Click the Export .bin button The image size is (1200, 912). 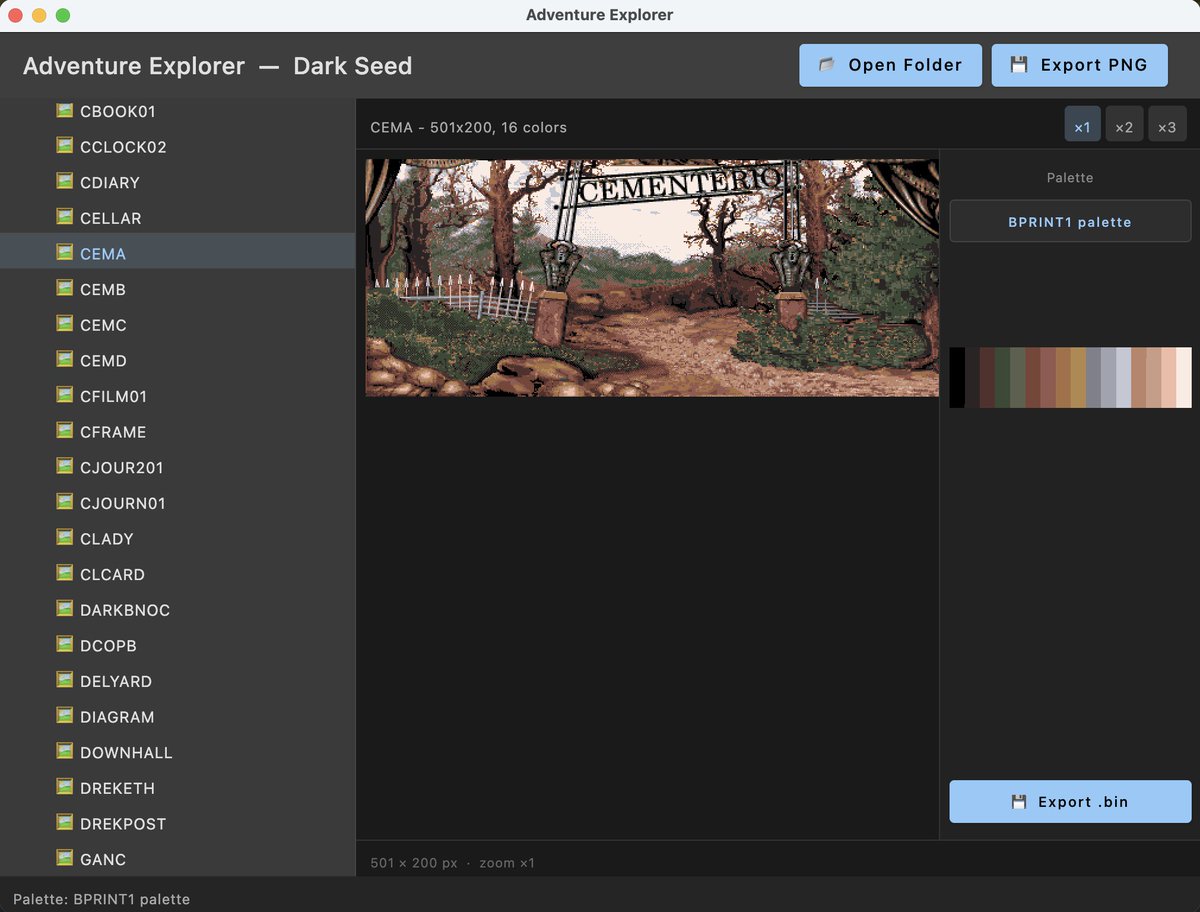point(1070,802)
